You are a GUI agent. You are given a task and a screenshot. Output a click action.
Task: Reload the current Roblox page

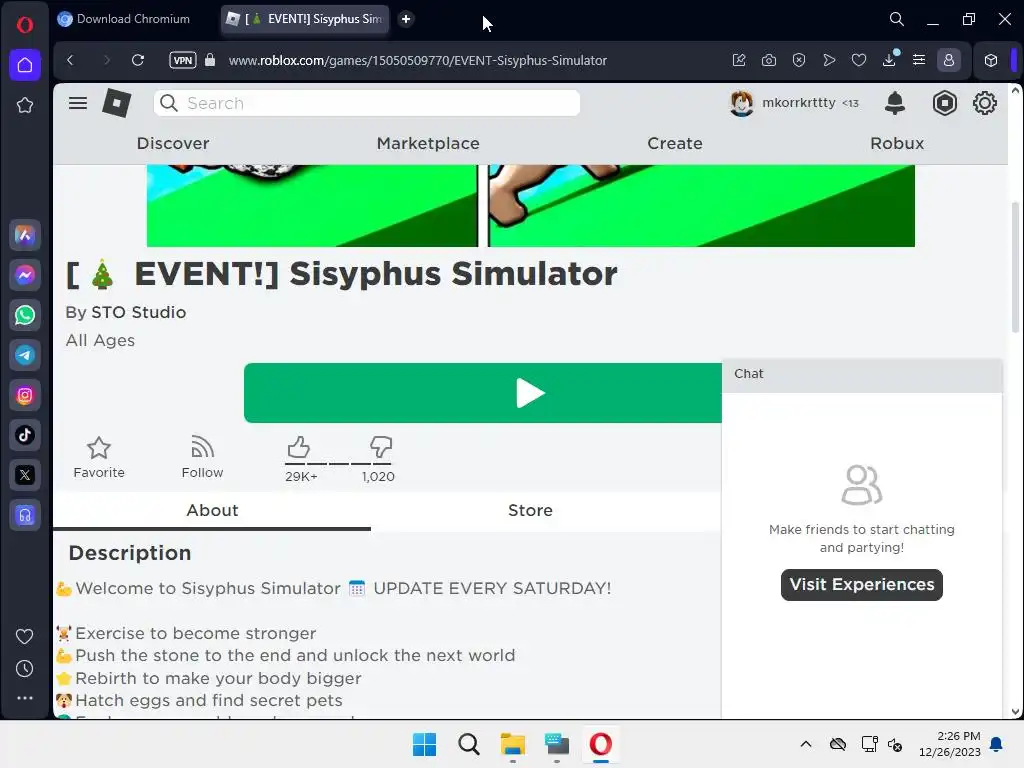[138, 60]
